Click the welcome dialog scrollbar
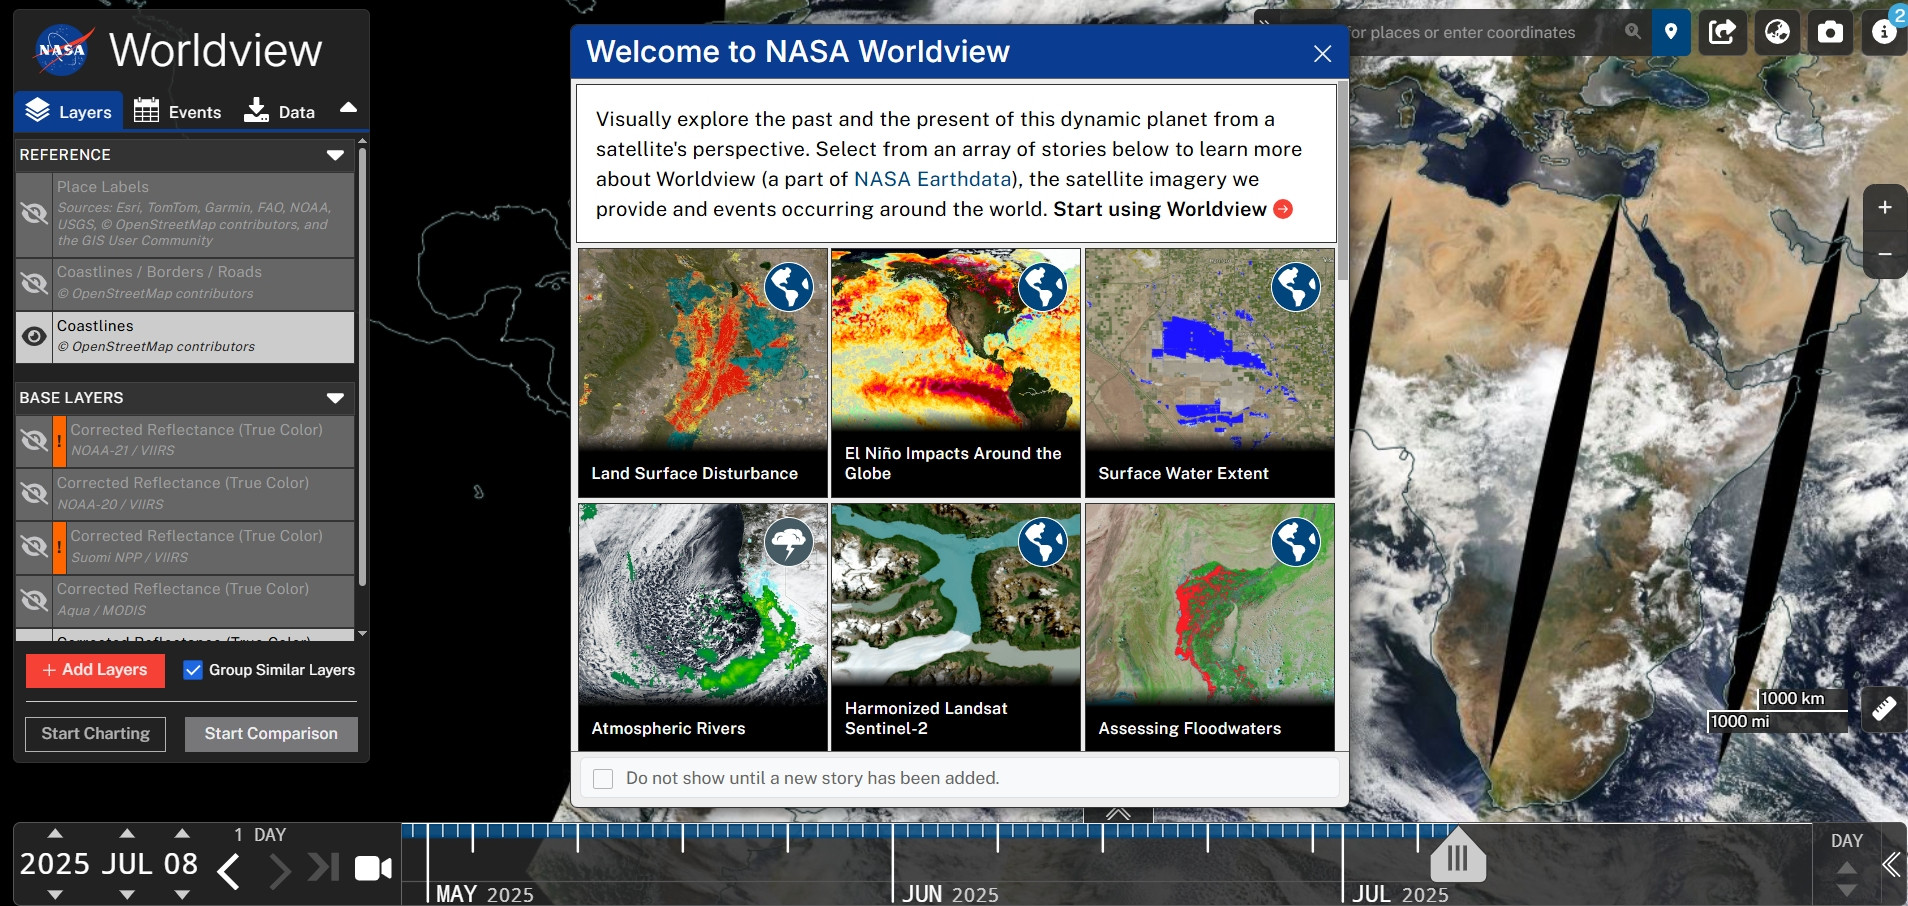This screenshot has height=906, width=1908. [1343, 181]
